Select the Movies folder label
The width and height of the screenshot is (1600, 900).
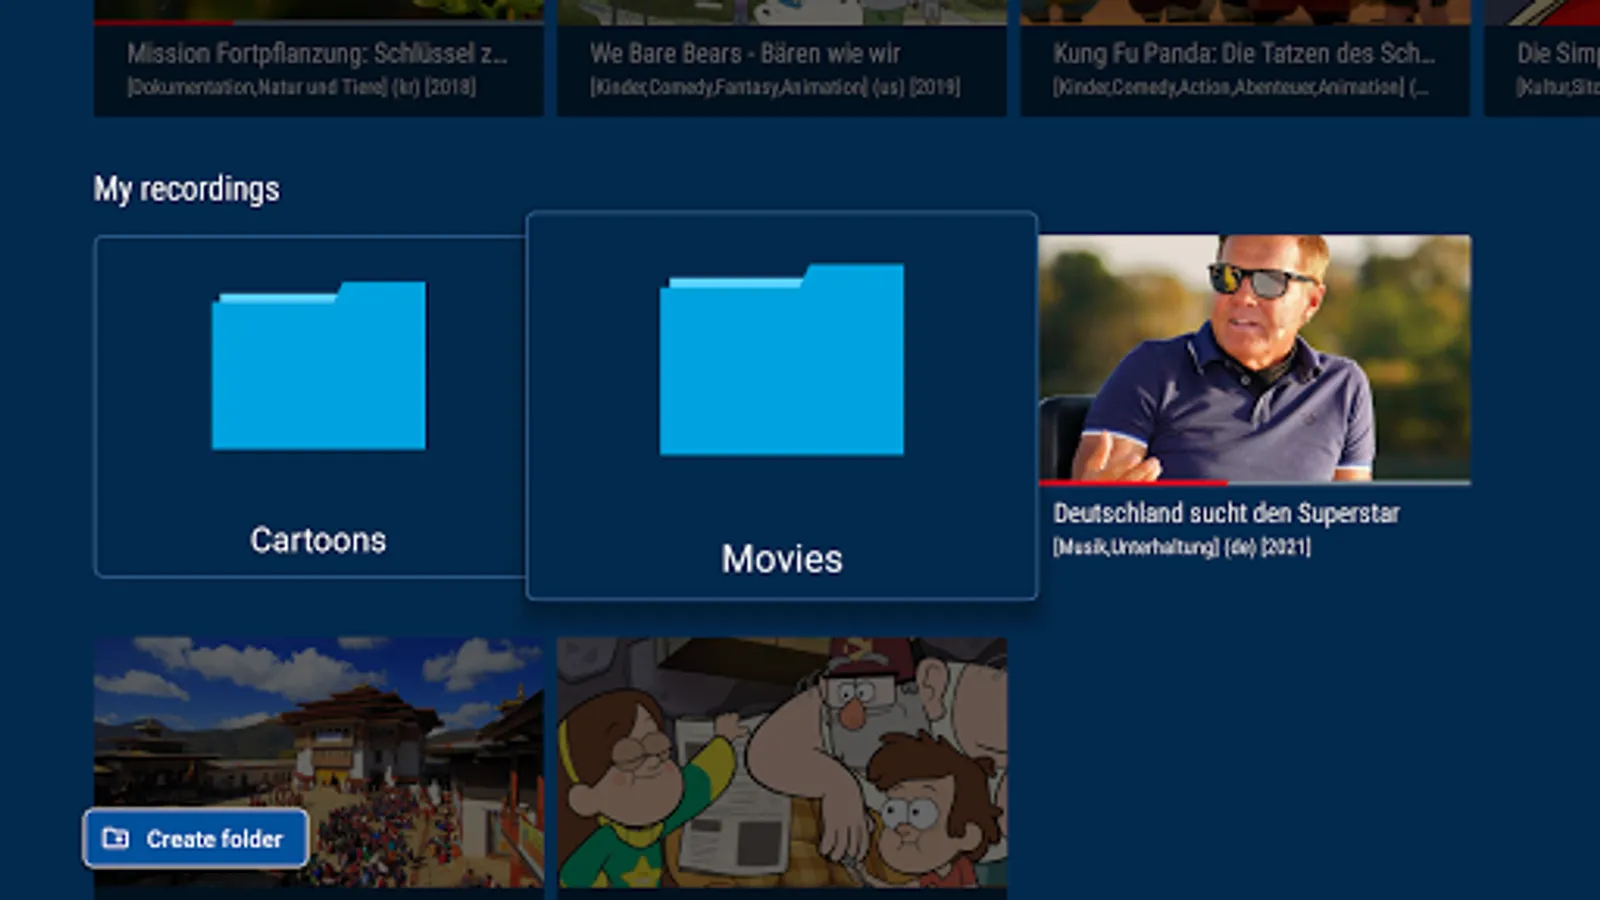pyautogui.click(x=782, y=559)
